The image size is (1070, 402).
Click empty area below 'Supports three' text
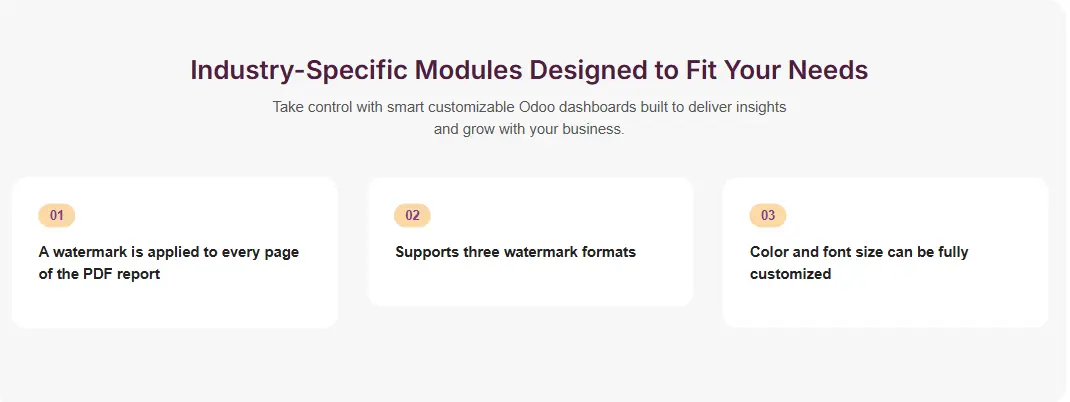(530, 285)
